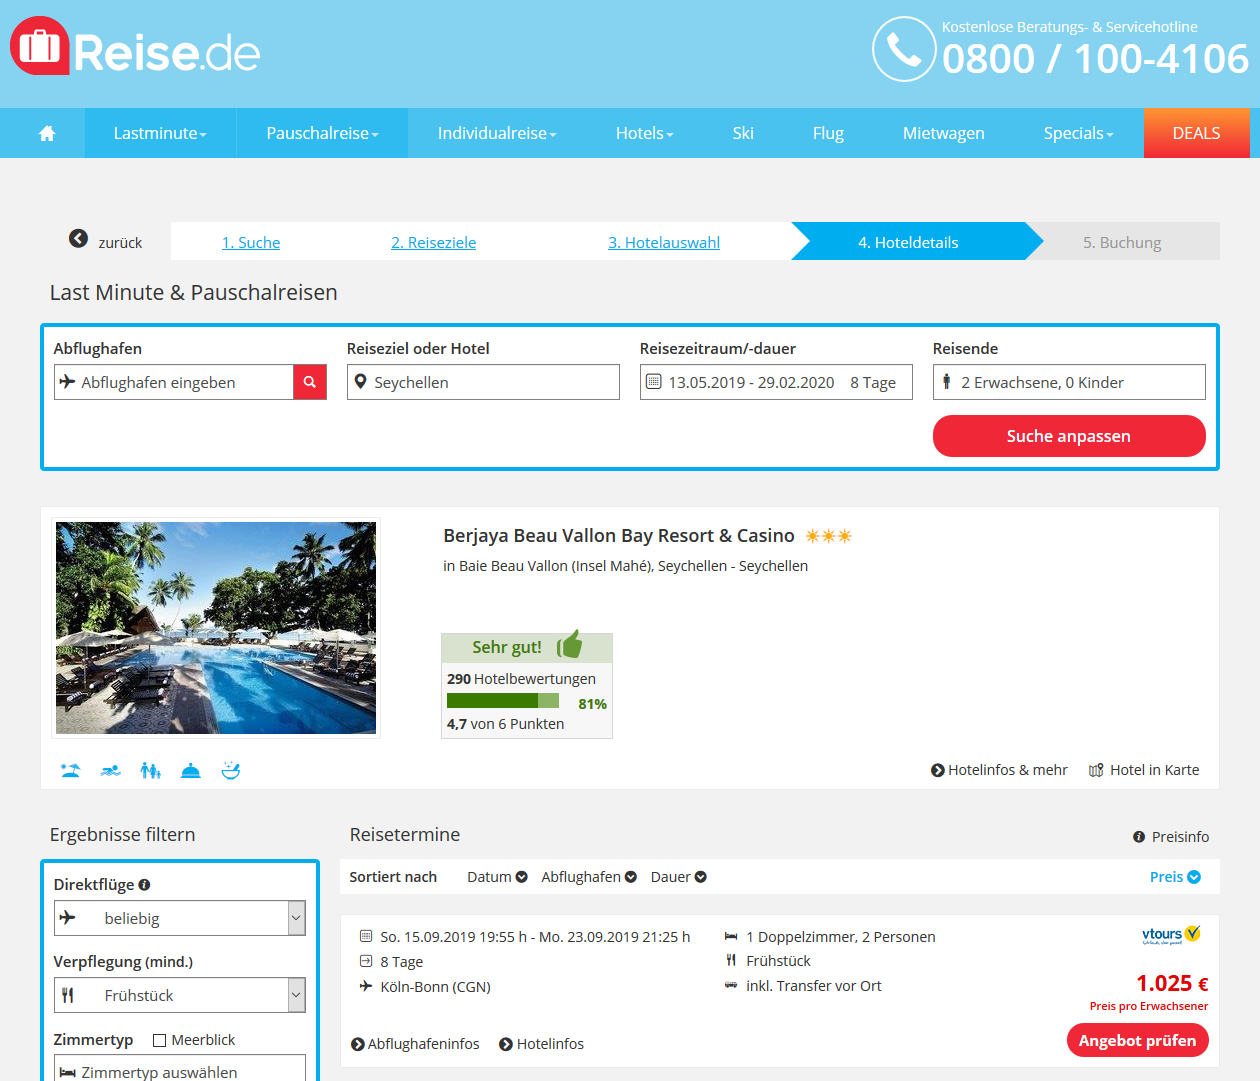Click the Abflughafen eingeben field
Image resolution: width=1260 pixels, height=1081 pixels.
pos(174,382)
